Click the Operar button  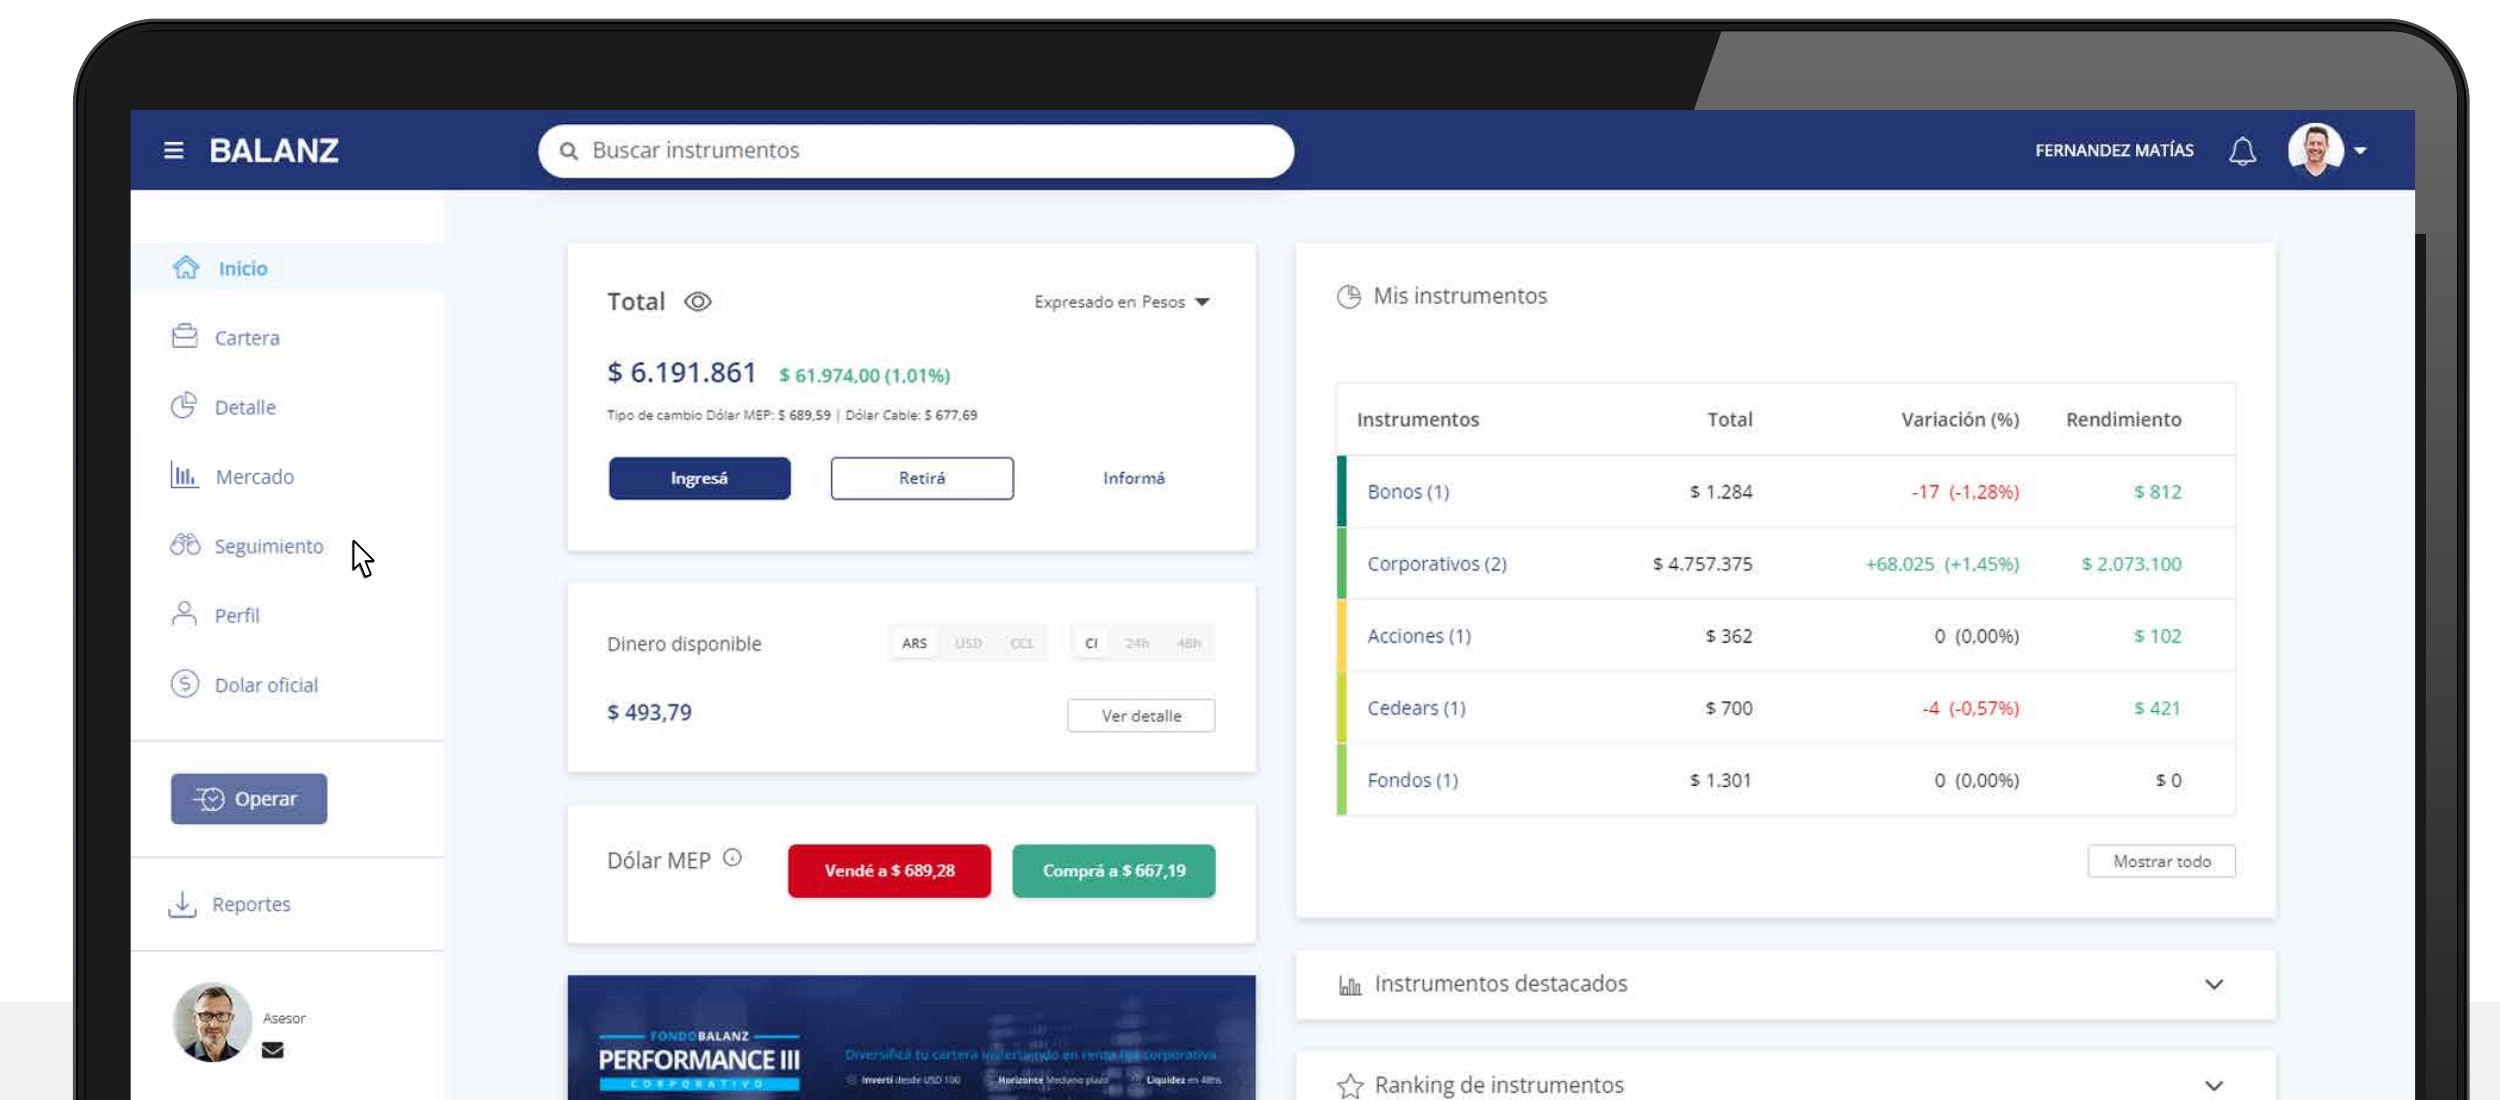[249, 798]
